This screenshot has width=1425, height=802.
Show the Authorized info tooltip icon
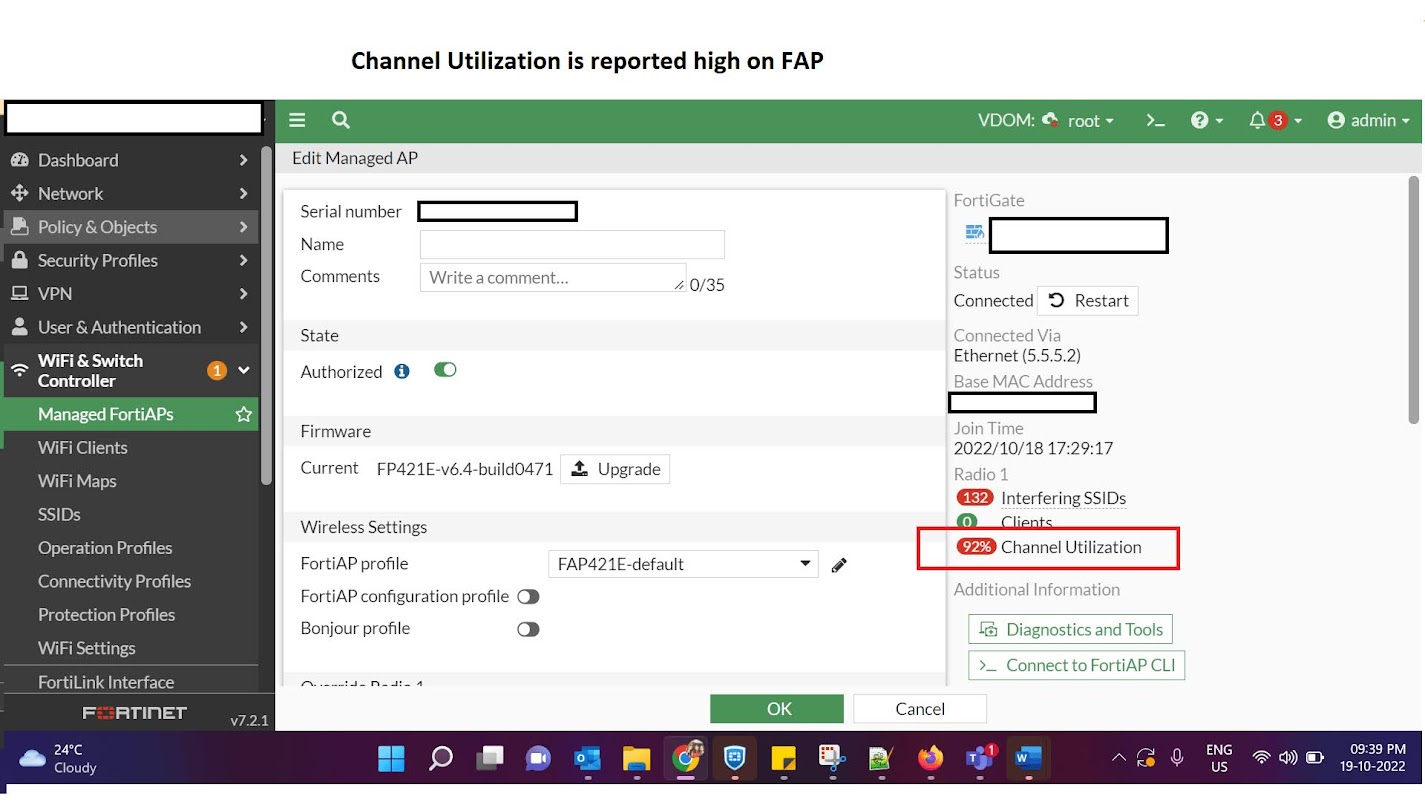click(x=402, y=371)
